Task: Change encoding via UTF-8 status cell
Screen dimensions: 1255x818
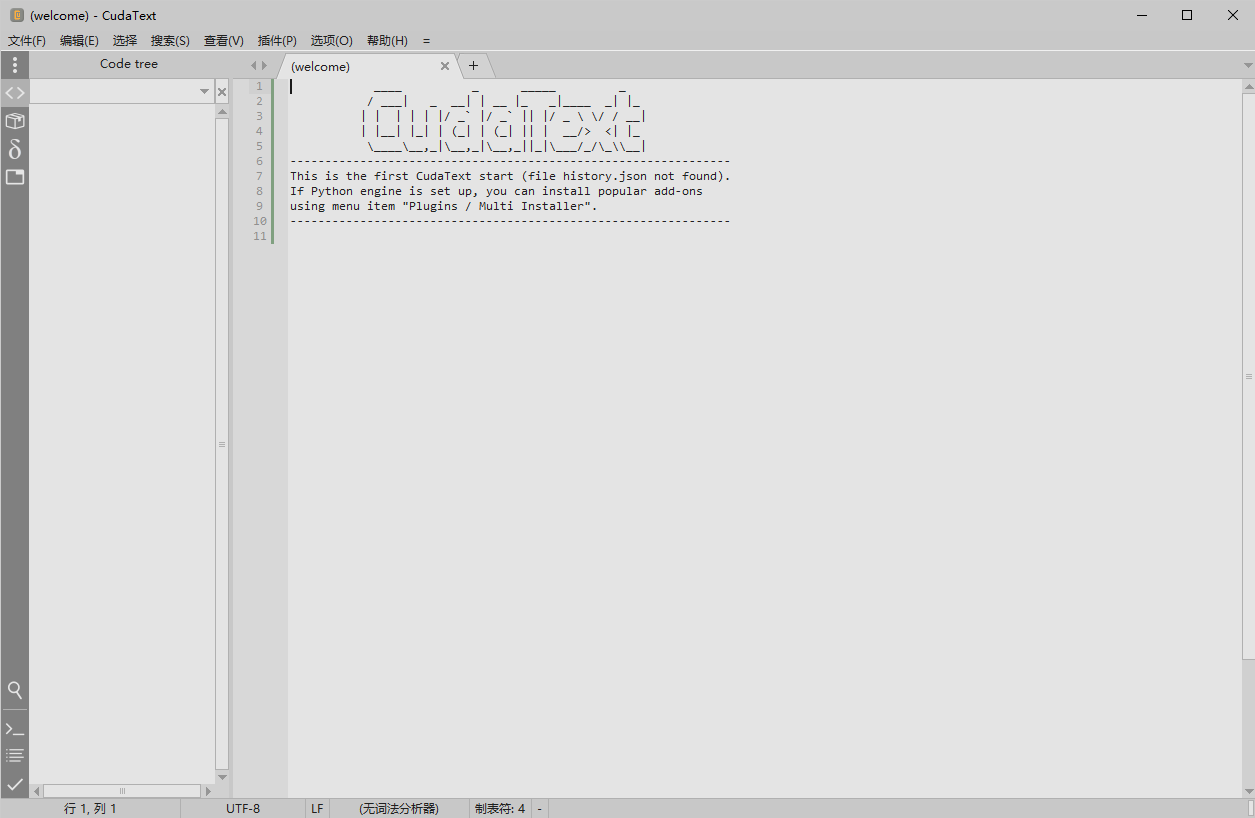Action: click(243, 808)
